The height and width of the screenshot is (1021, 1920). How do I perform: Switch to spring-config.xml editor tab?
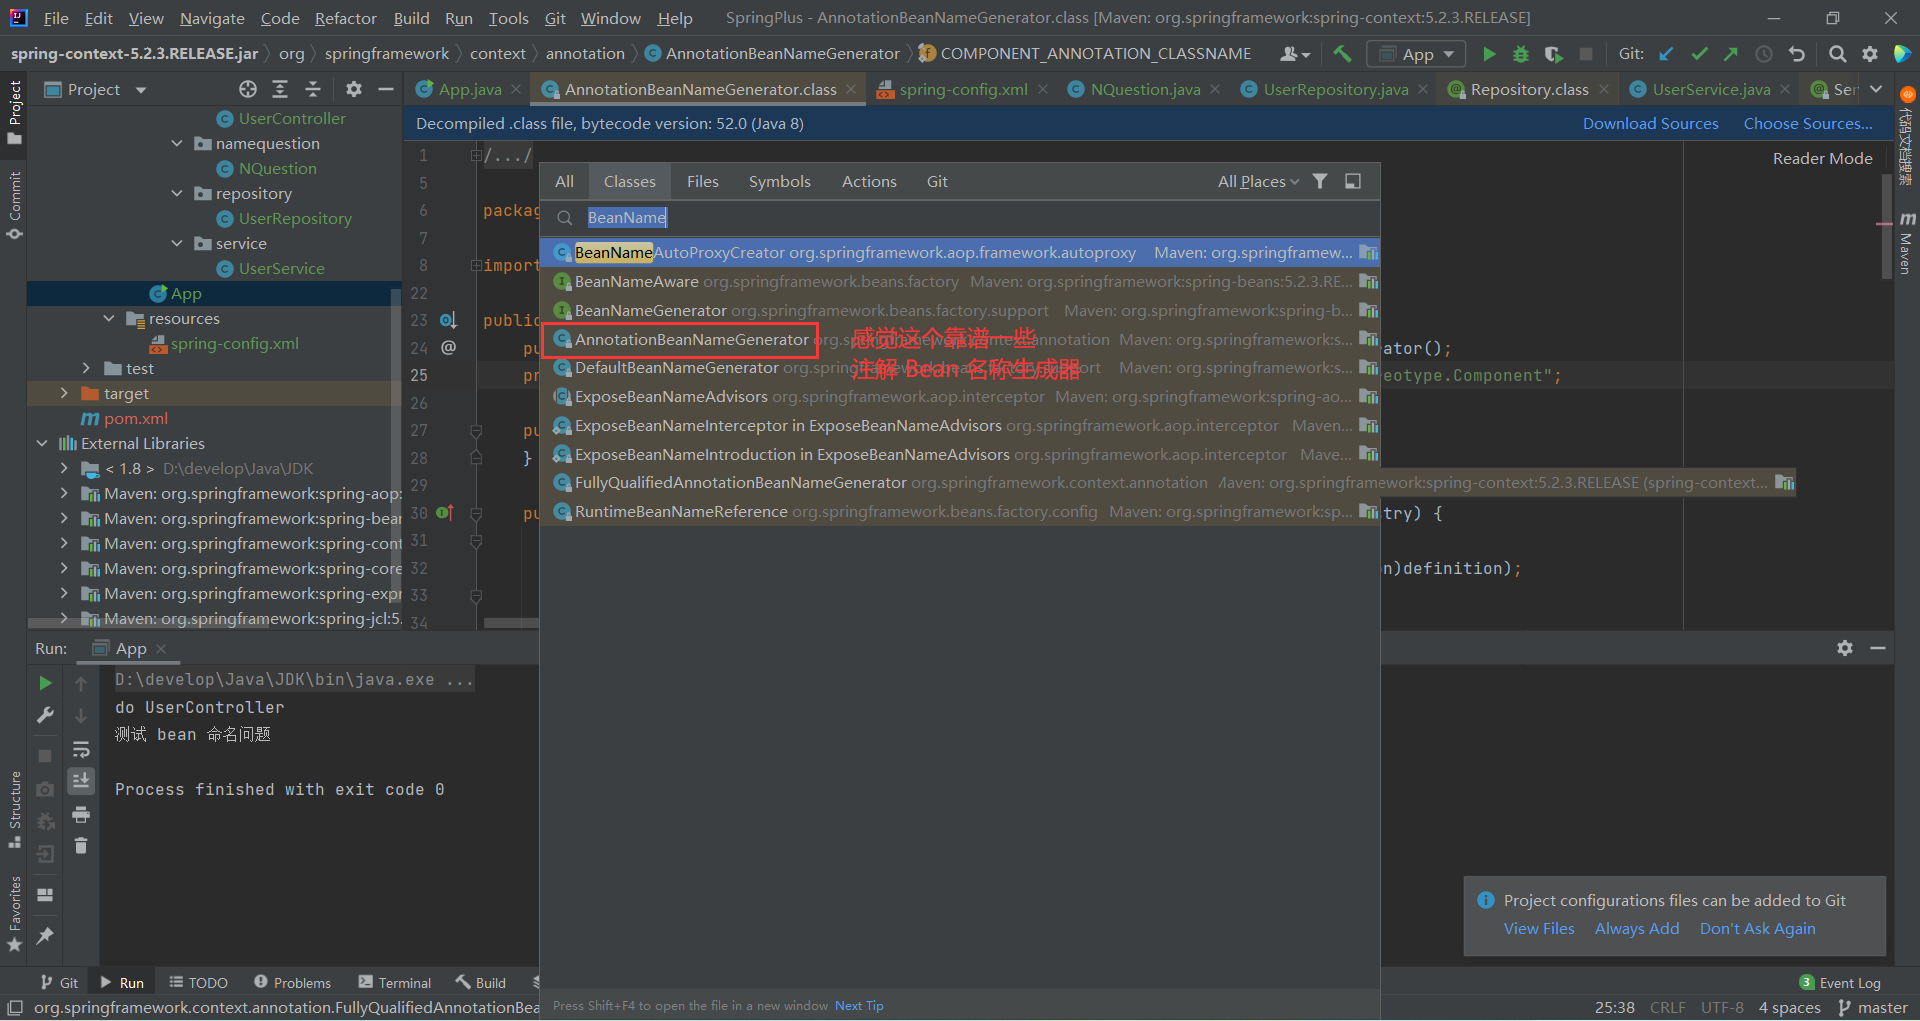pos(963,89)
